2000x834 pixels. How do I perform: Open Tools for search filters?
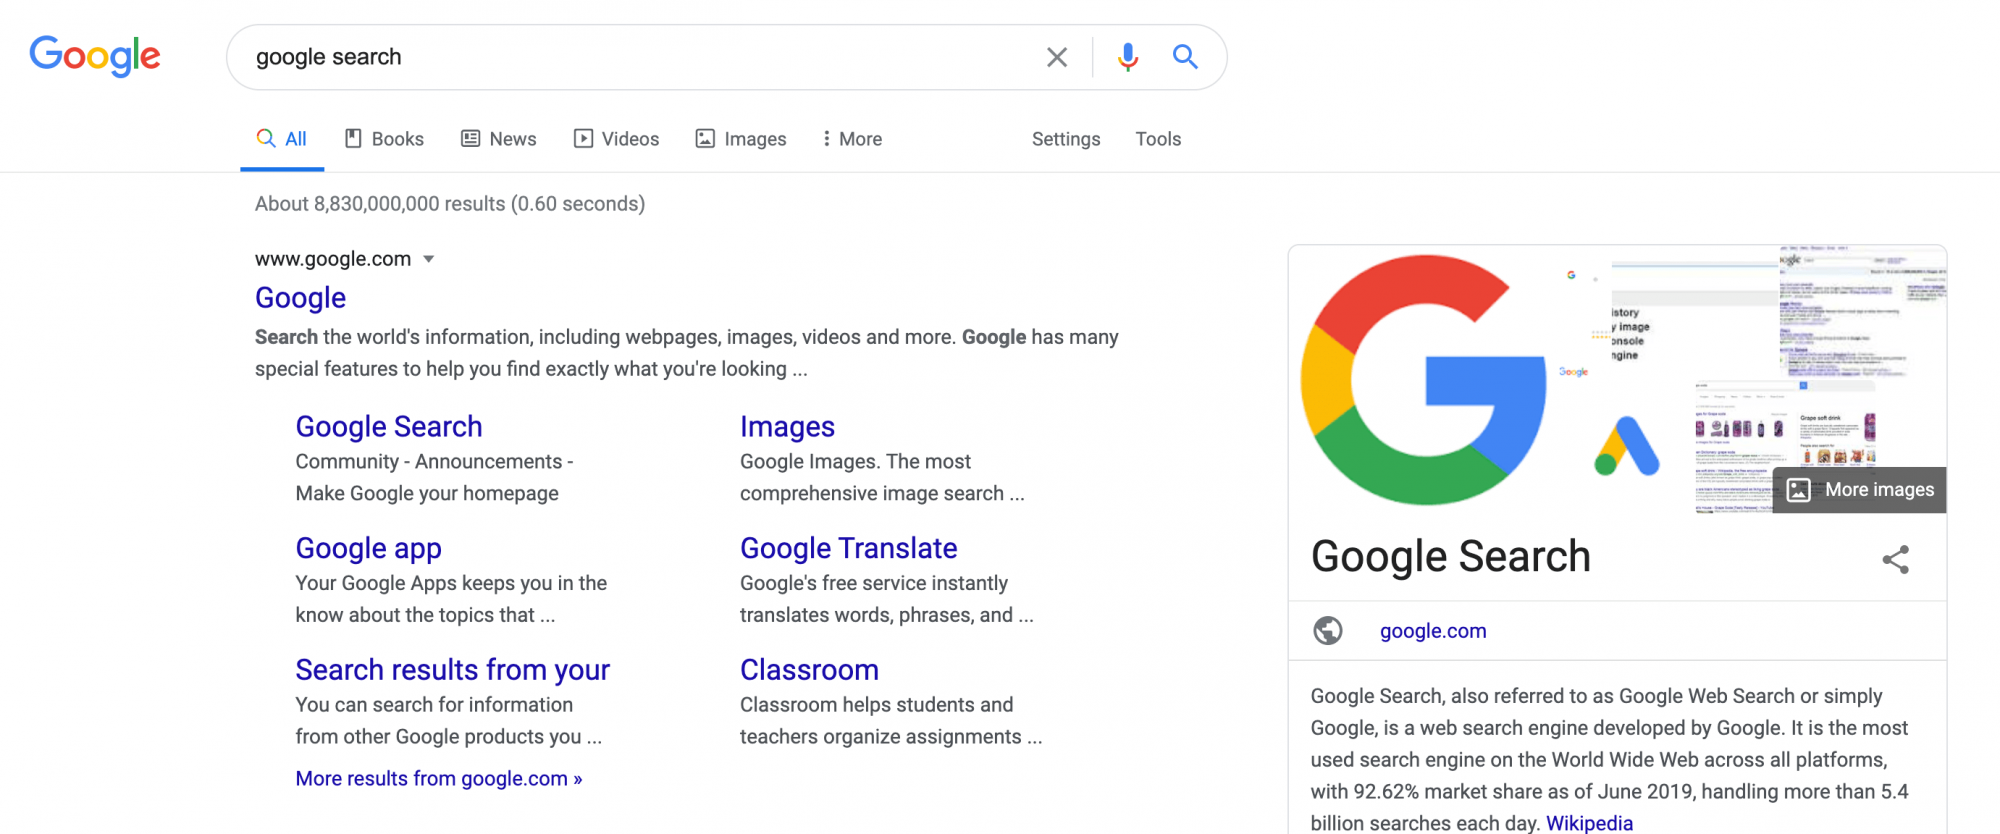click(1158, 139)
